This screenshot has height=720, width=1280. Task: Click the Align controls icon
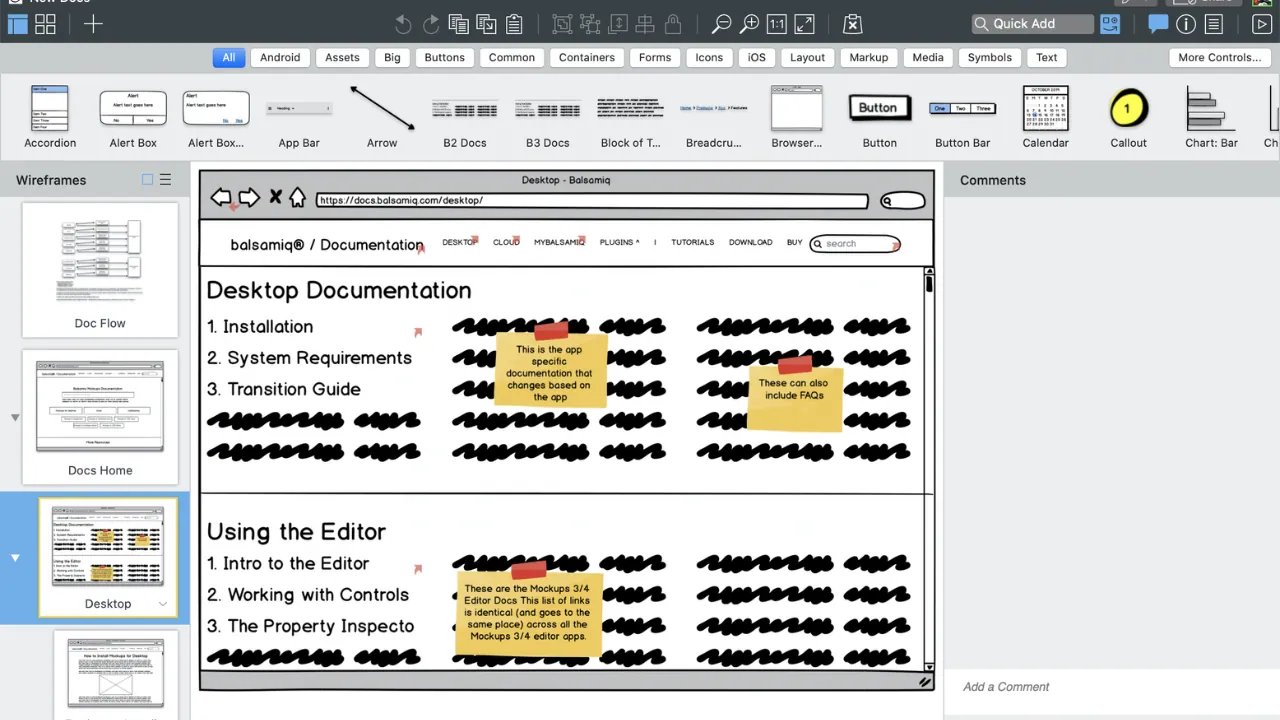(645, 24)
